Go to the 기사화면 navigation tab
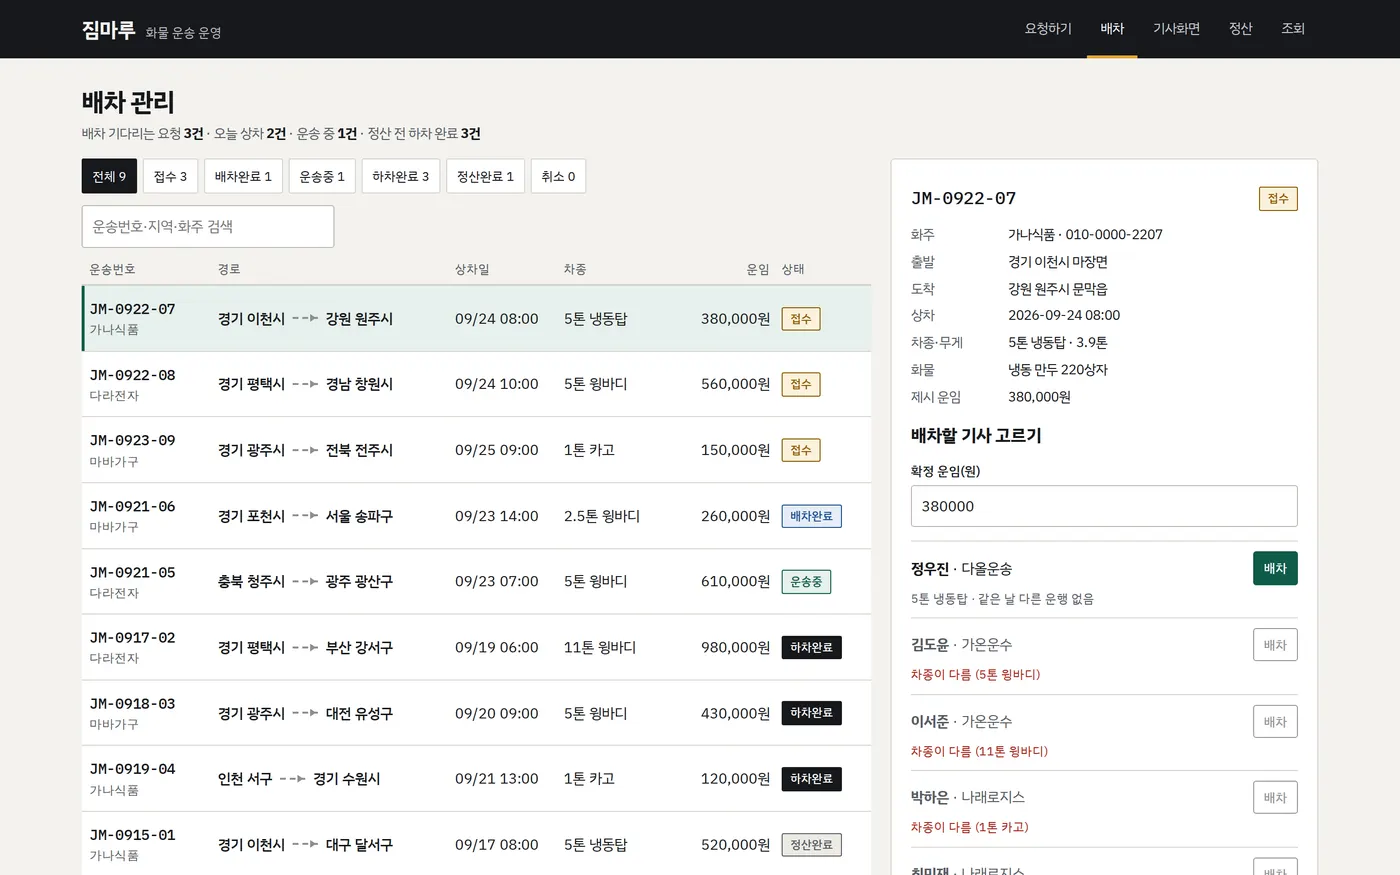 click(x=1176, y=28)
